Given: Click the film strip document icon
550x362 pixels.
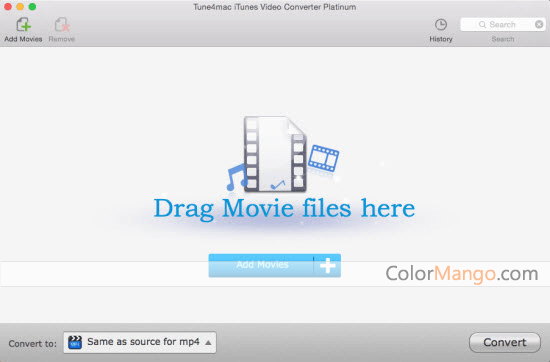Looking at the screenshot, I should click(275, 154).
